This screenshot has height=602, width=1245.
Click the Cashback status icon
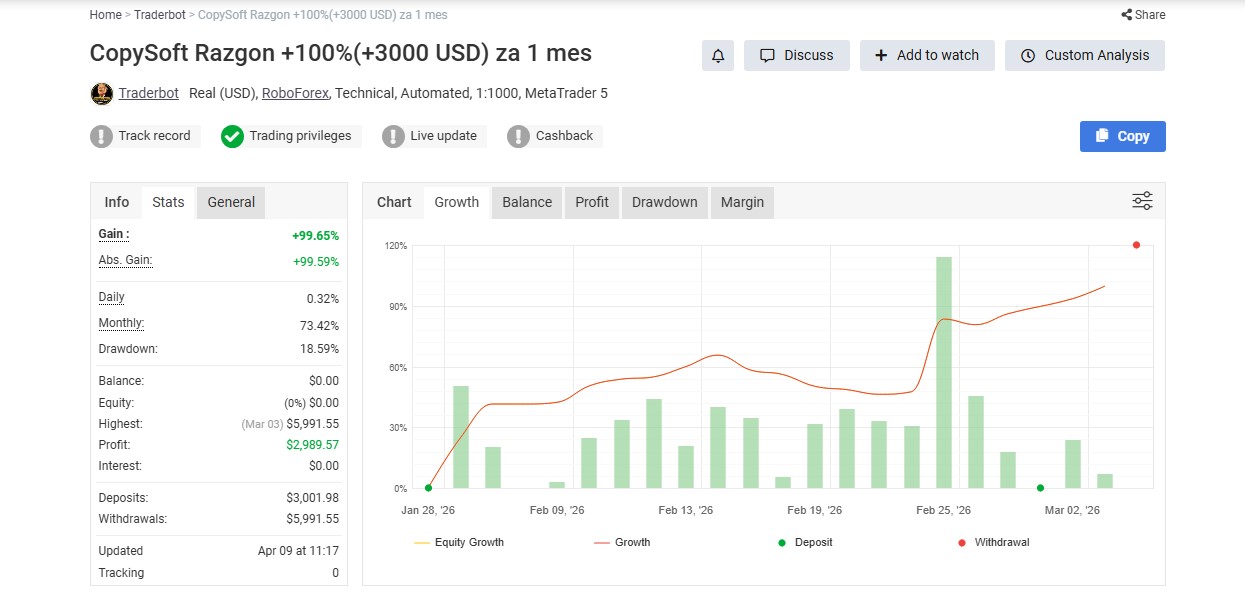[518, 136]
